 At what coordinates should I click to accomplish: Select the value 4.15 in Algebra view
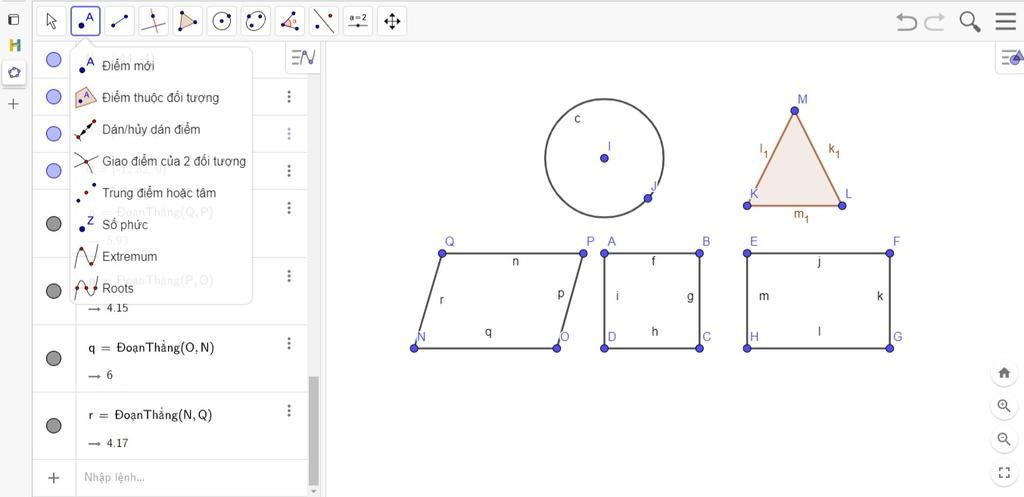click(117, 308)
